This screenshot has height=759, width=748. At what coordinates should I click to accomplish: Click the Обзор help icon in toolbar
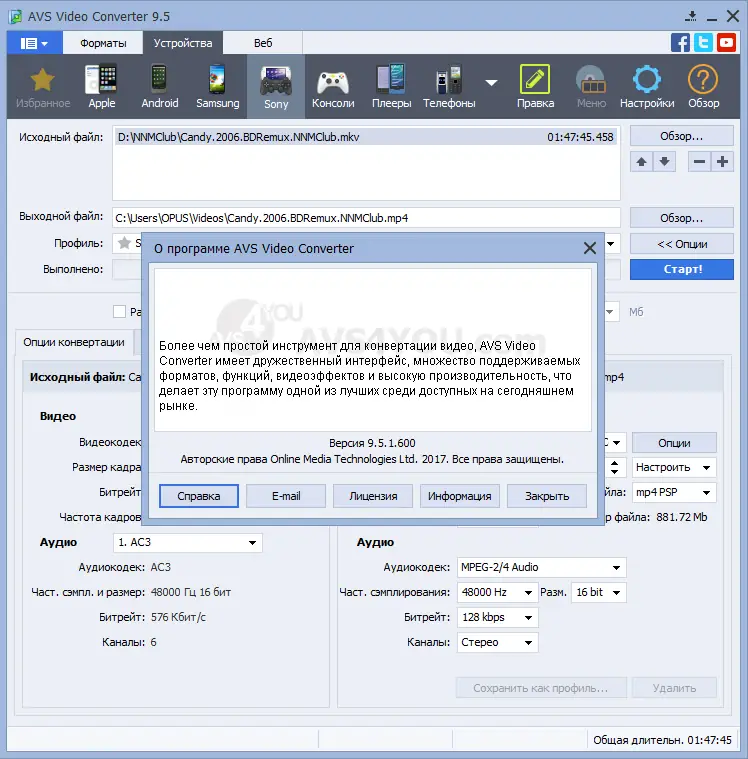703,87
